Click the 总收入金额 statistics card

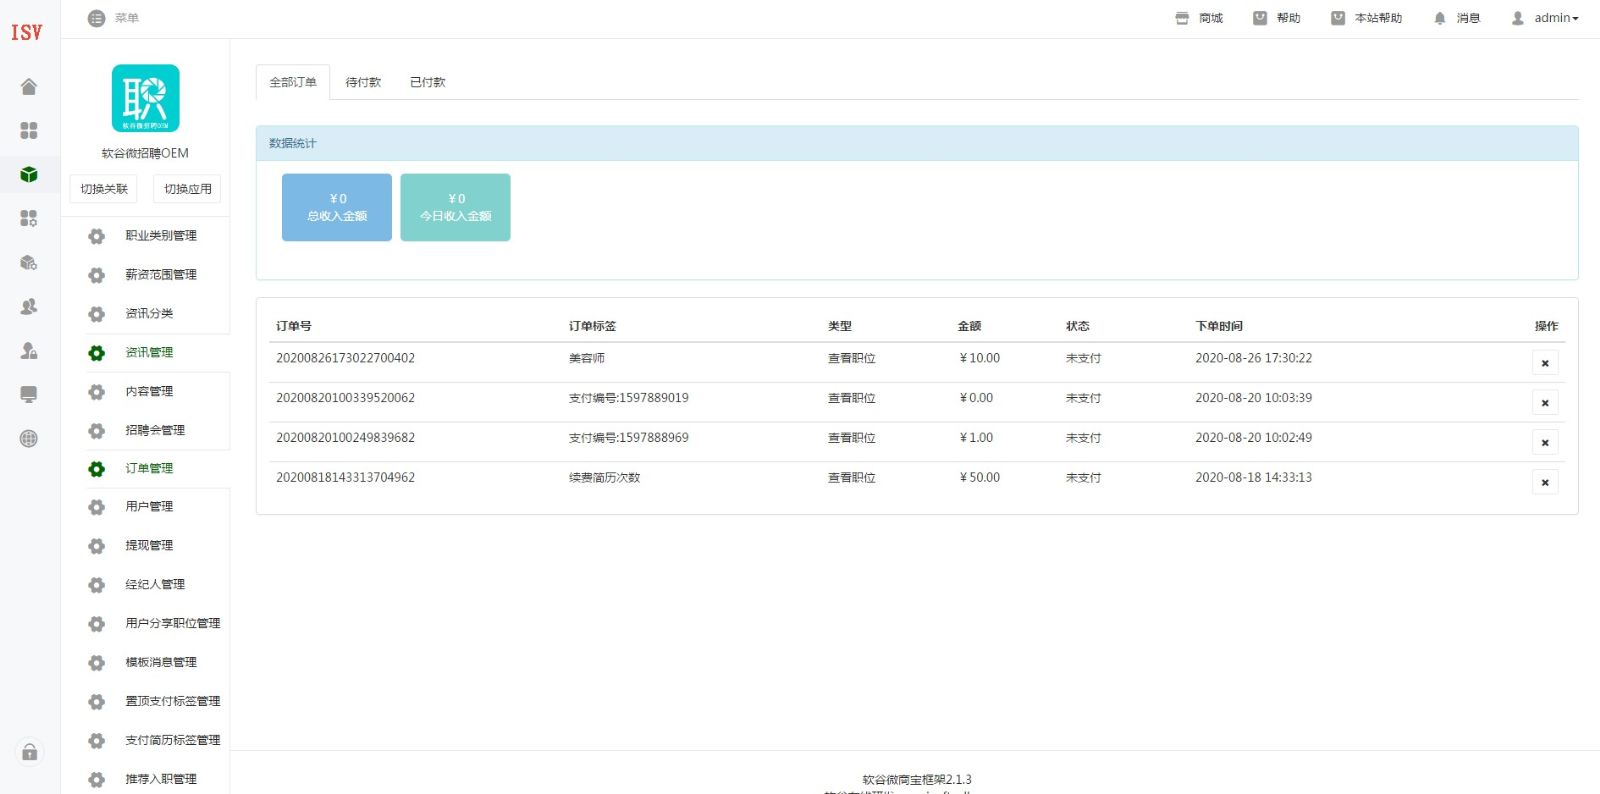coord(337,207)
